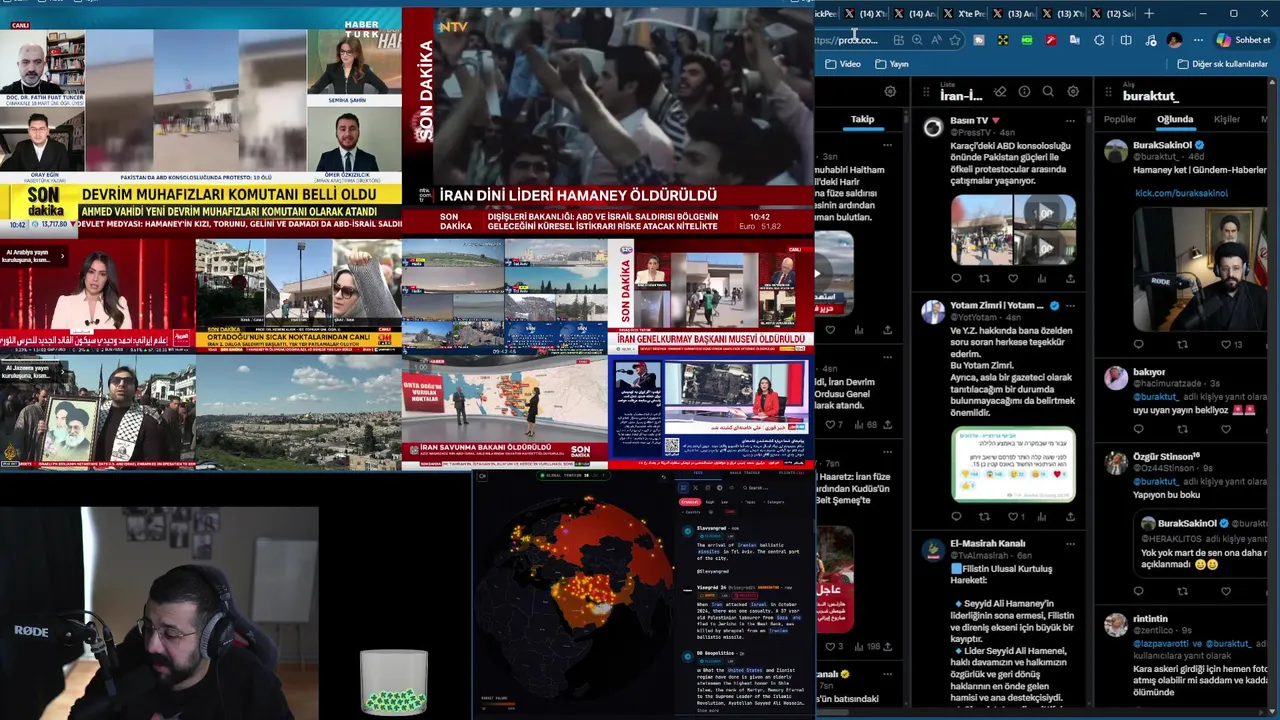This screenshot has width=1280, height=720.
Task: Repost the Basın TV Karachi post
Action: click(x=984, y=279)
